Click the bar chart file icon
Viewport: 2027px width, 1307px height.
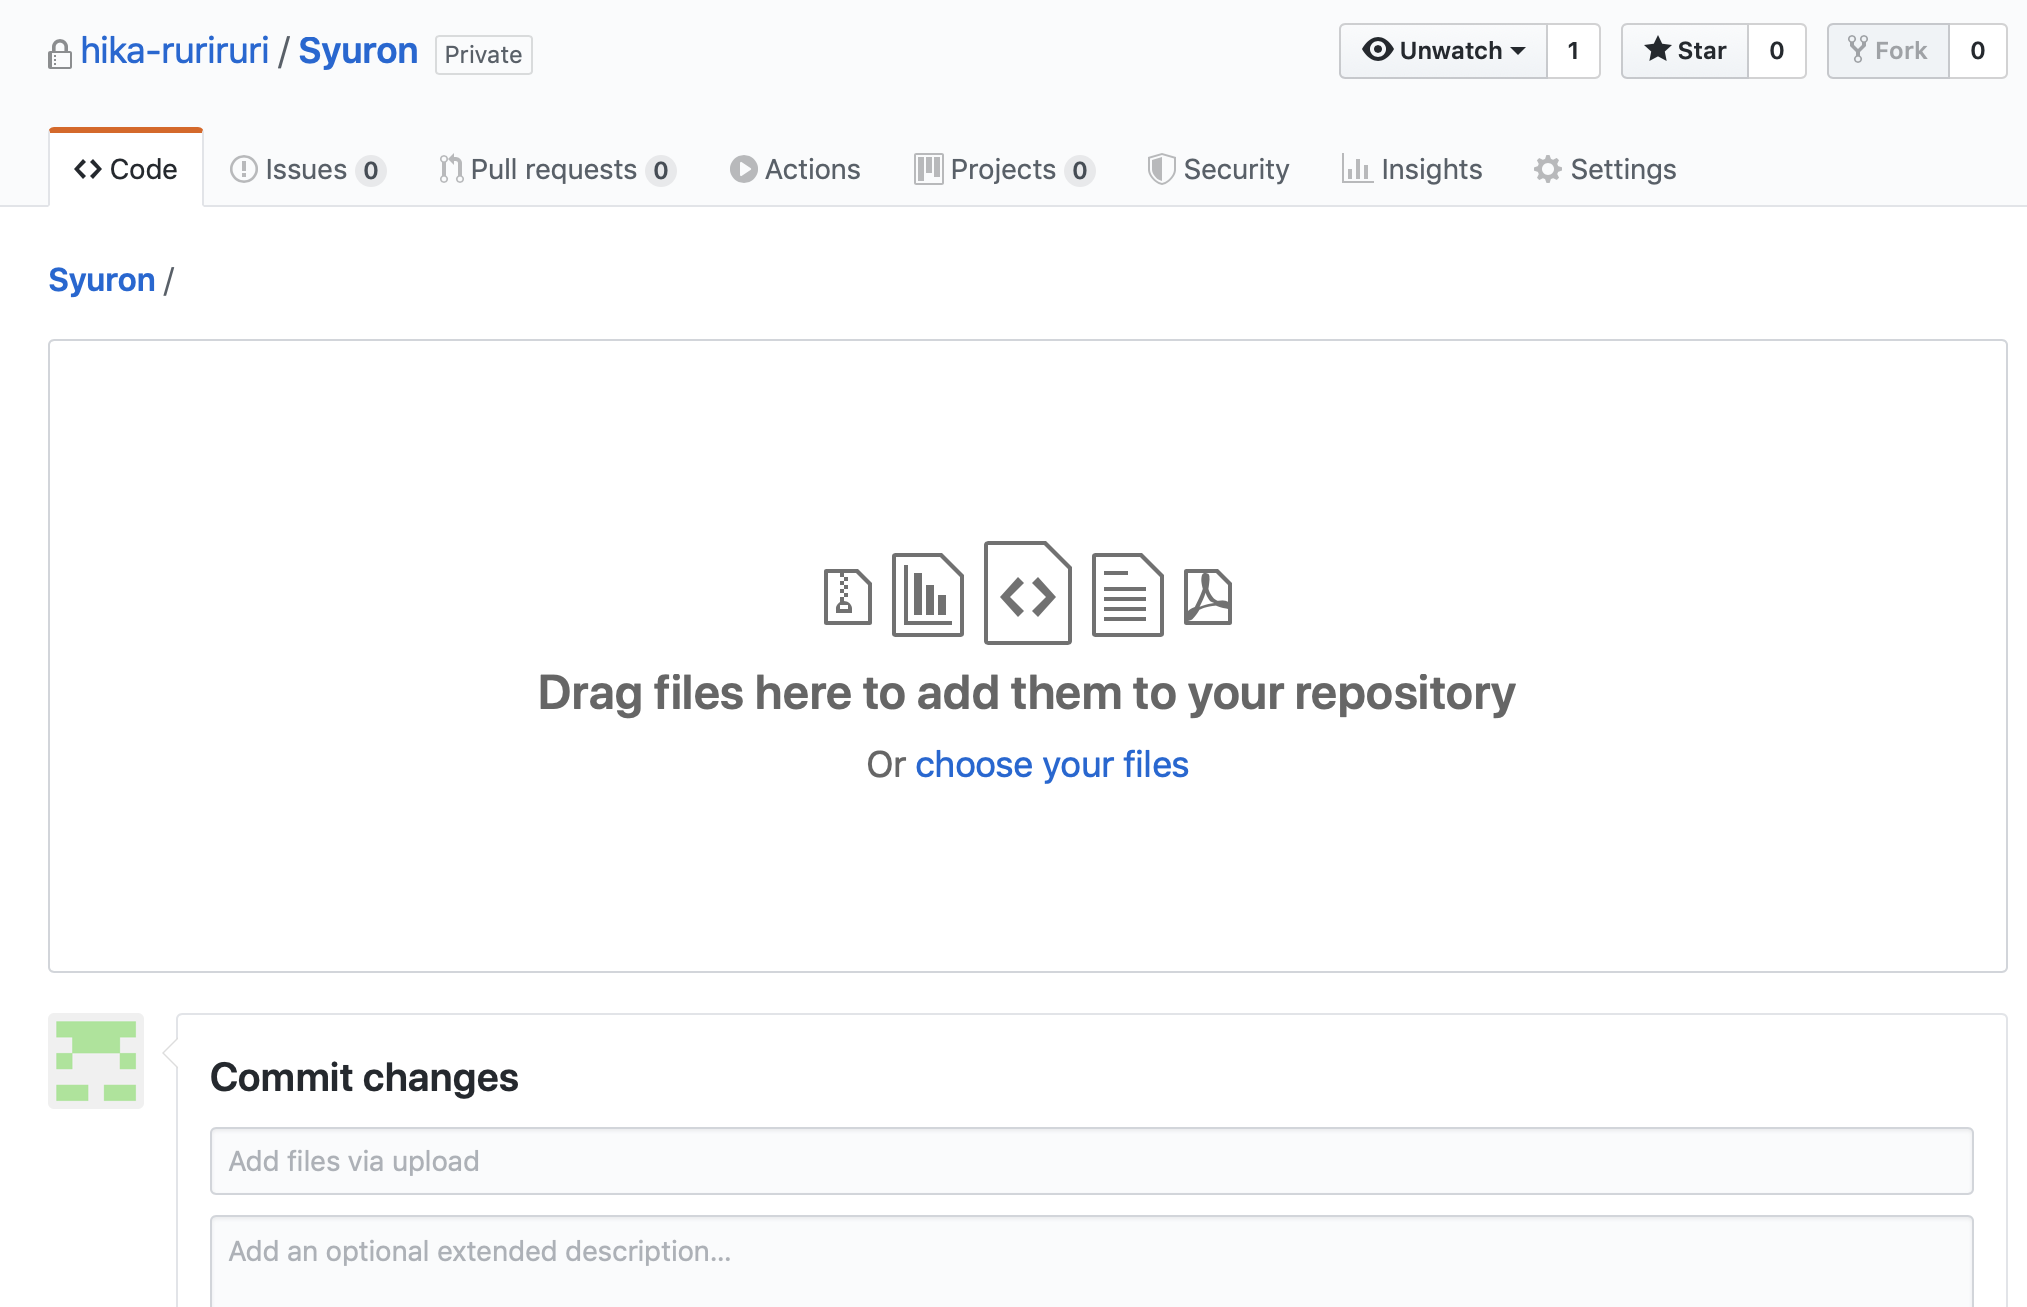927,595
